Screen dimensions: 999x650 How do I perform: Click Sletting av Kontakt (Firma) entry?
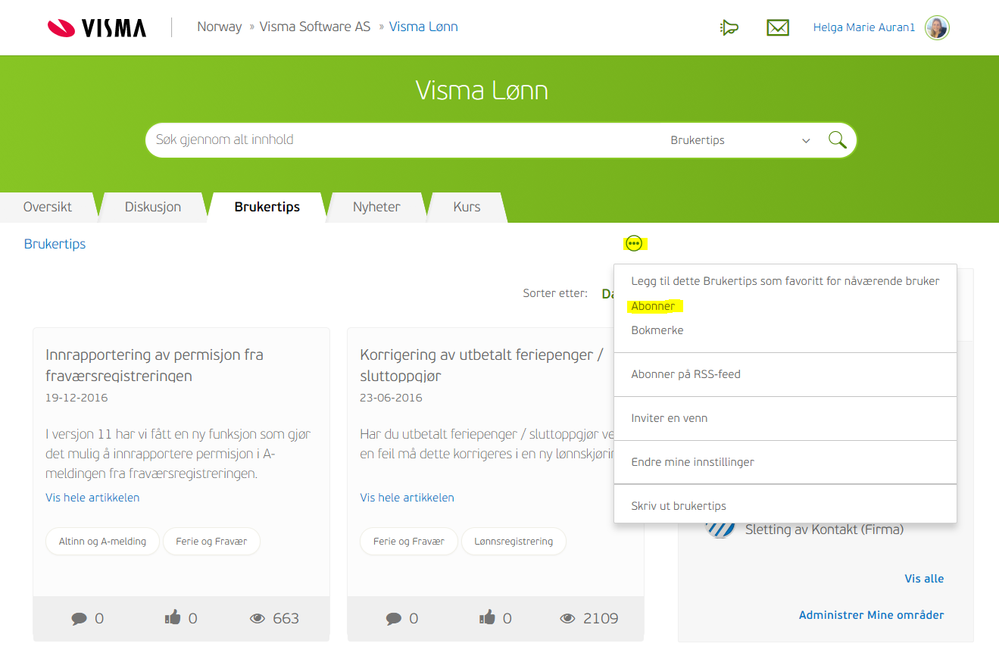(824, 530)
